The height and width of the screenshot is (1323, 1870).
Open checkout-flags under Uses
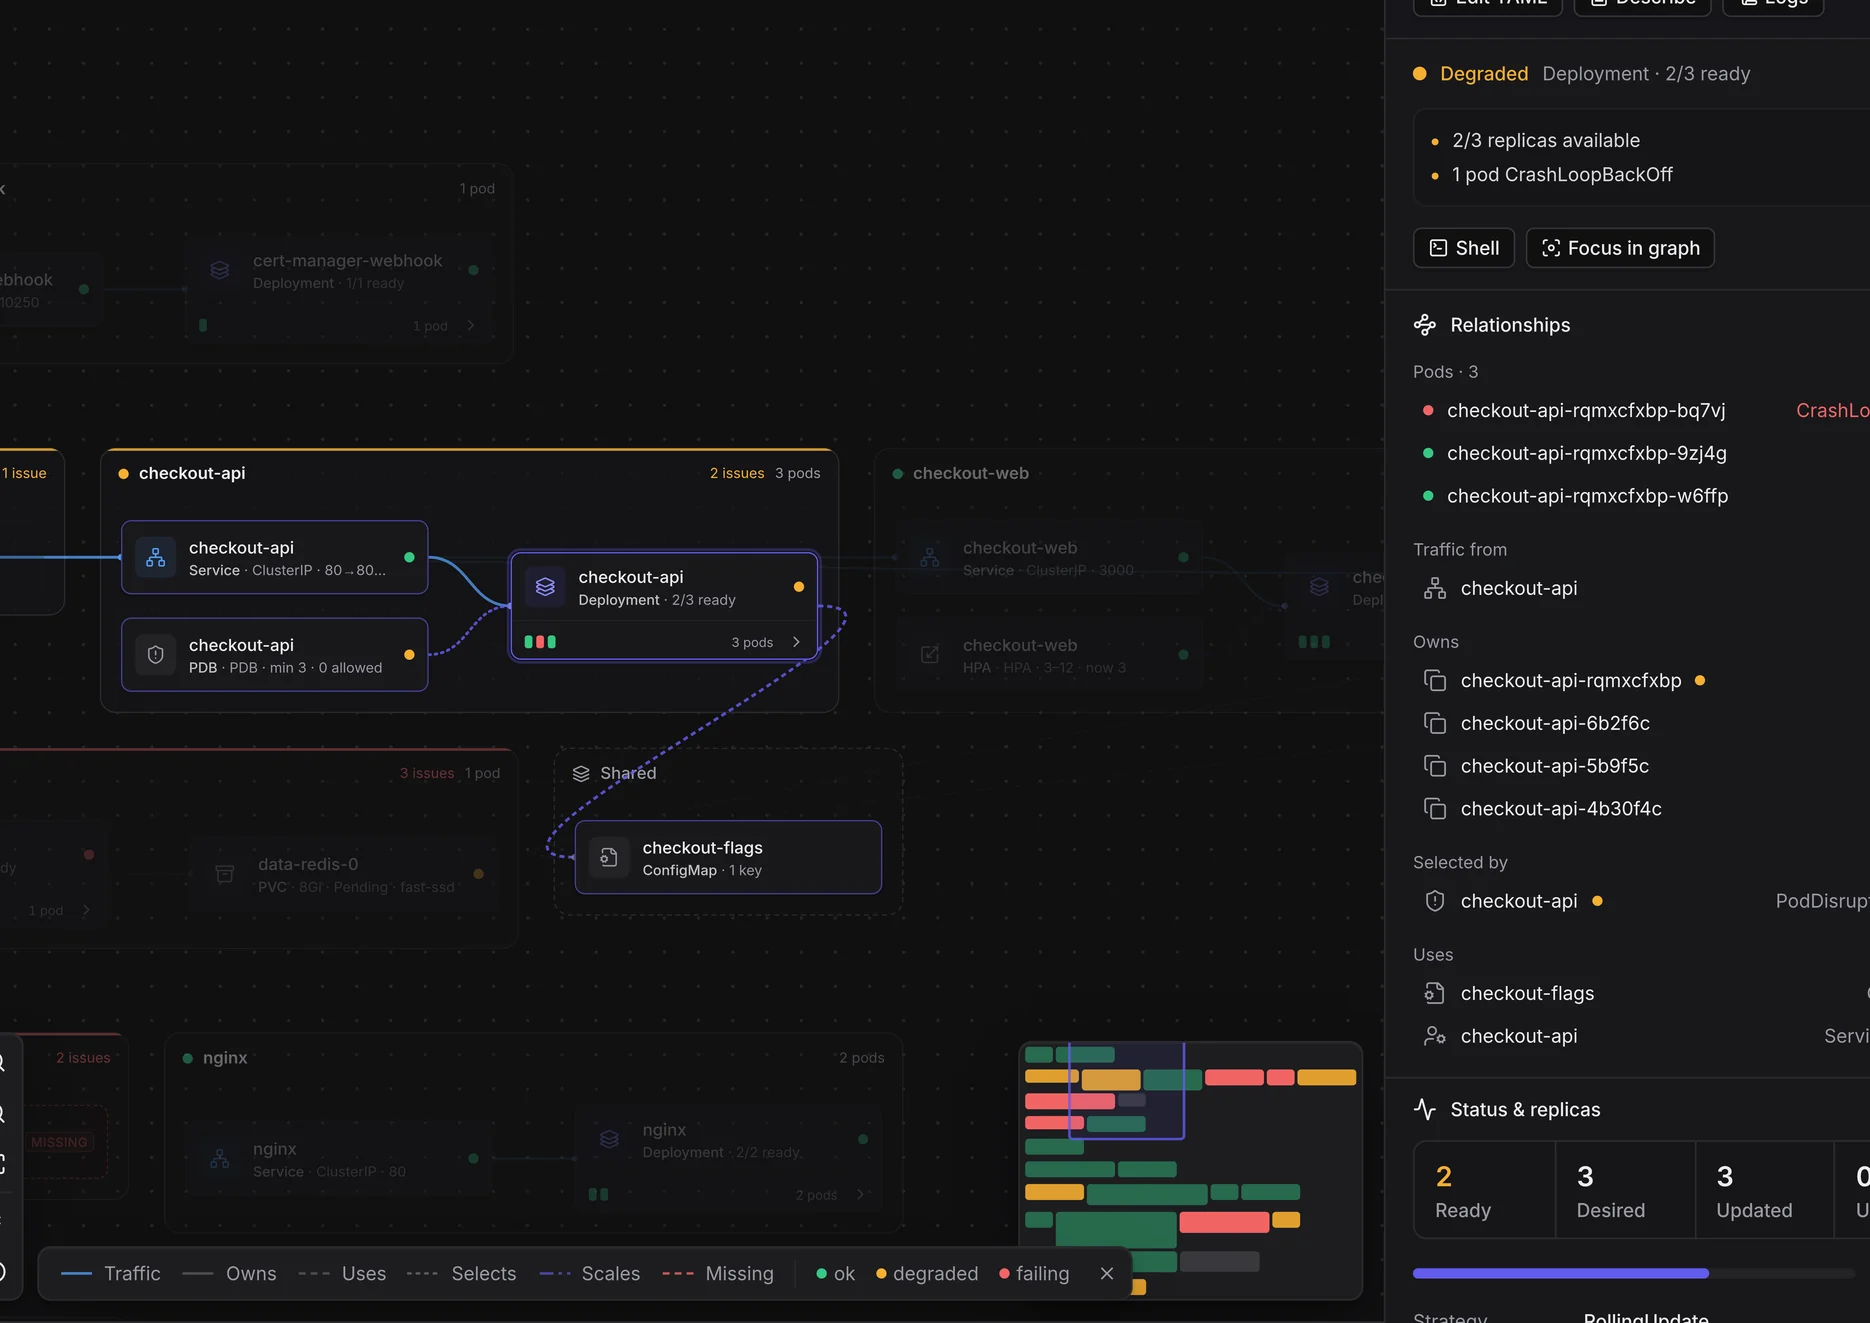1527,993
